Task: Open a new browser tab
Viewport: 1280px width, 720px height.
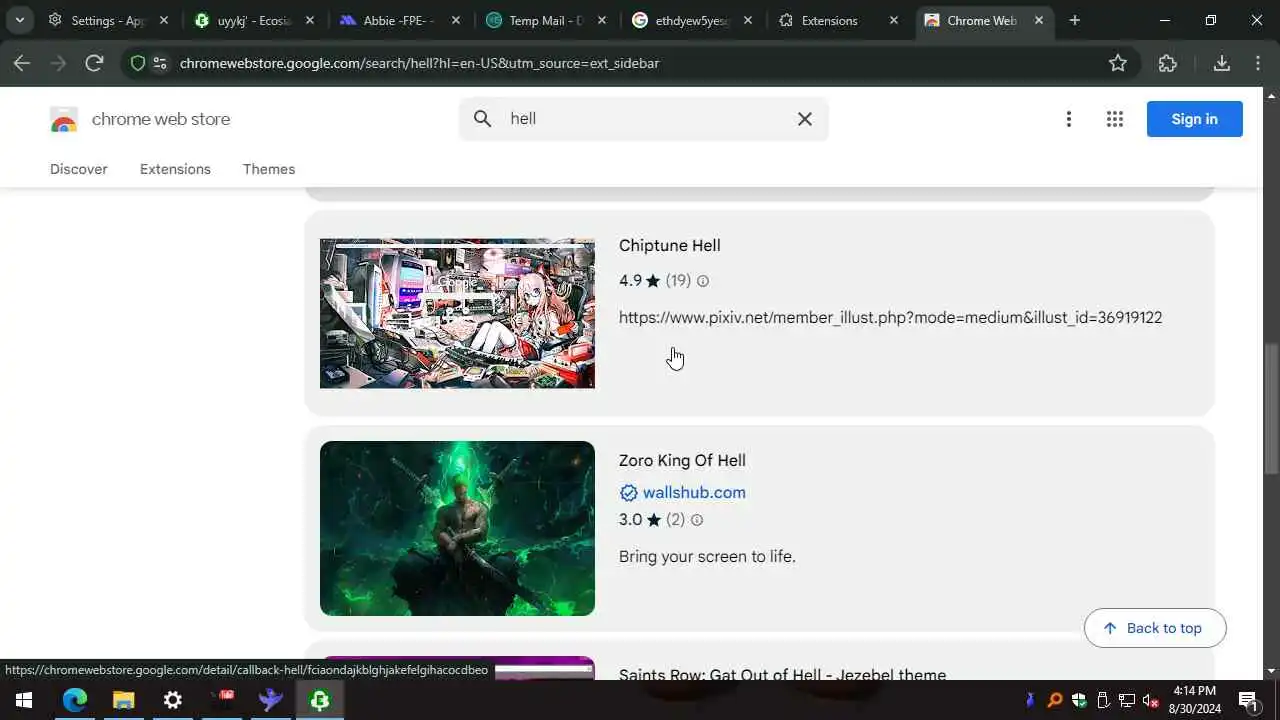Action: pyautogui.click(x=1075, y=20)
